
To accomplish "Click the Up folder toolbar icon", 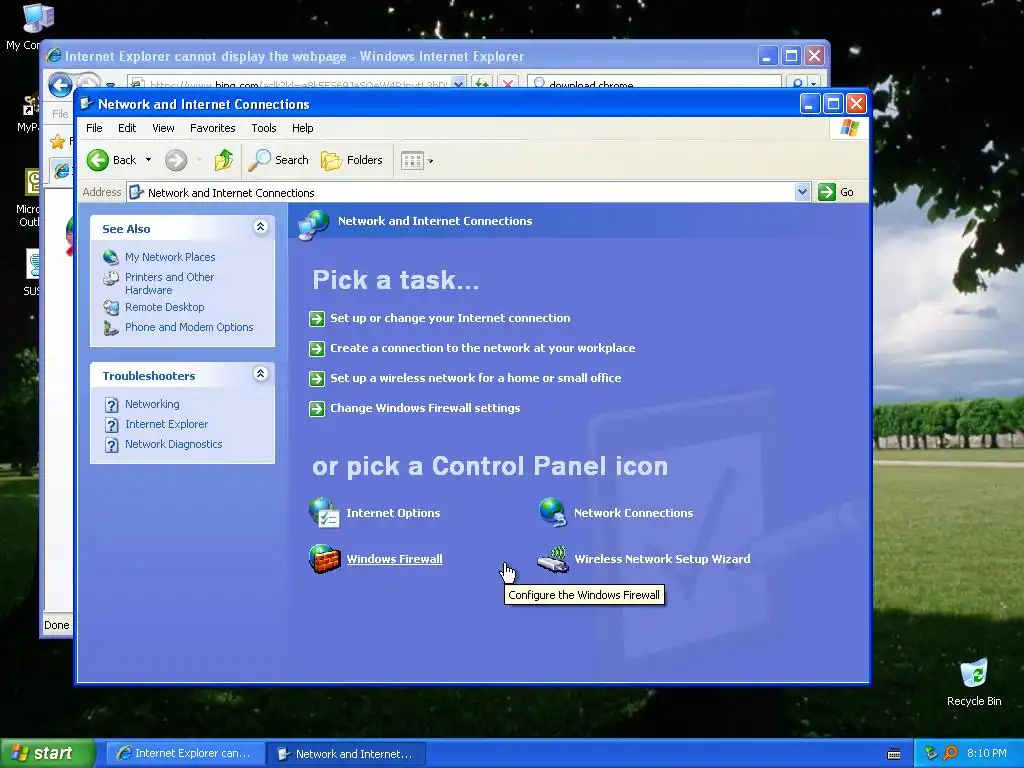I will 224,160.
